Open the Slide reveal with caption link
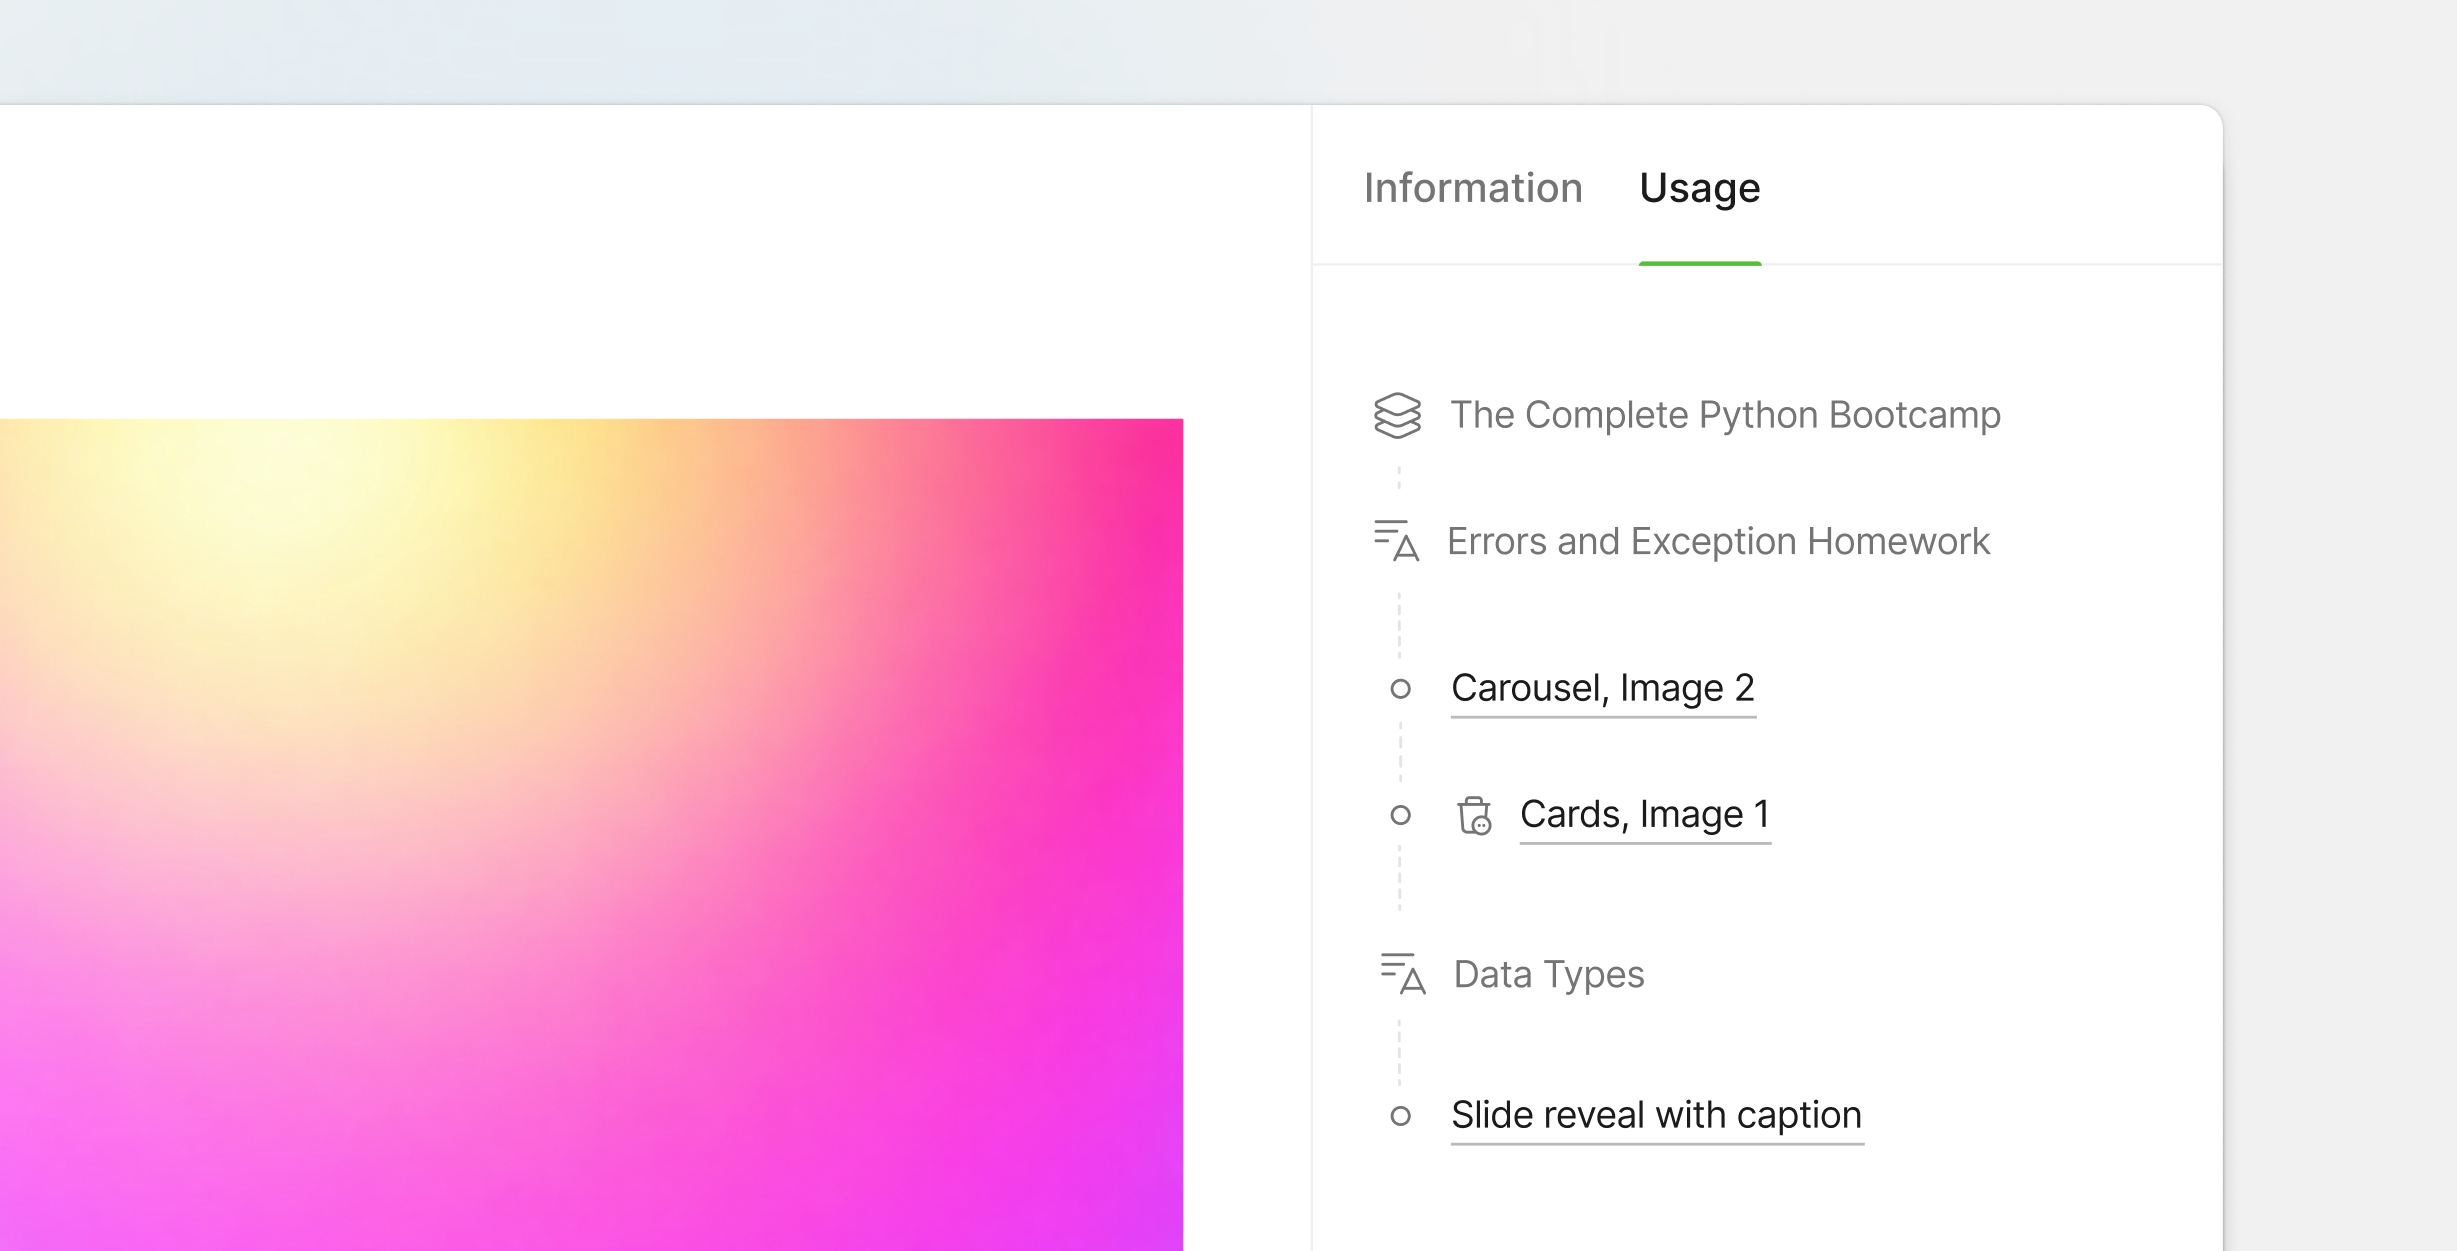Screen dimensions: 2457x1251 (1656, 1115)
